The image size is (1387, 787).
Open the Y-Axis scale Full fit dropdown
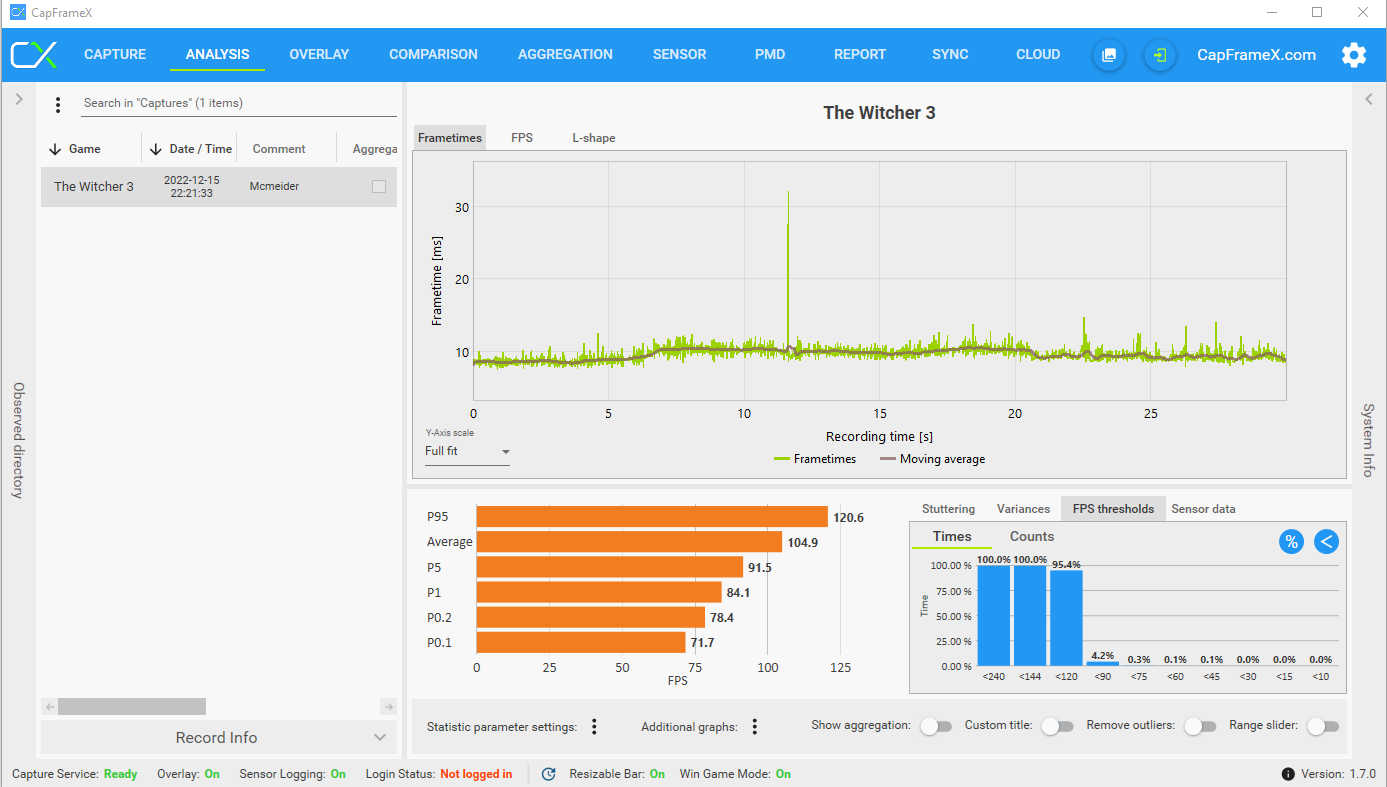467,452
